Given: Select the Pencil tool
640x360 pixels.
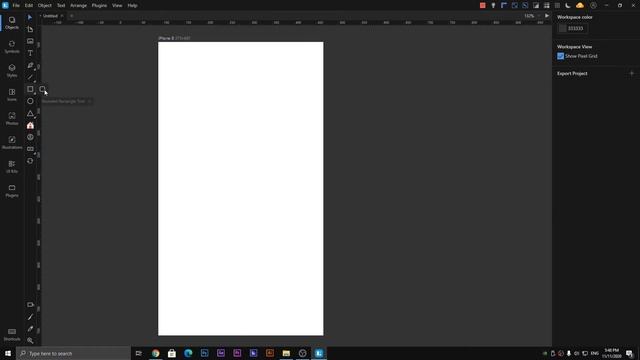Looking at the screenshot, I should pos(30,317).
